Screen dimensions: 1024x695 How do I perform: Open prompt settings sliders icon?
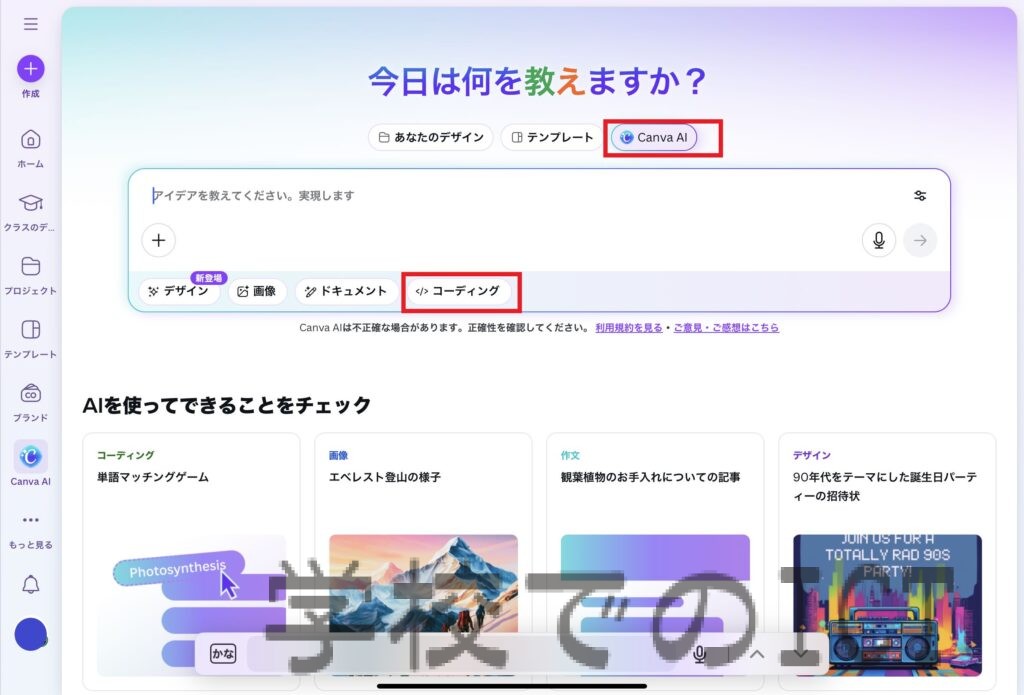(x=920, y=196)
